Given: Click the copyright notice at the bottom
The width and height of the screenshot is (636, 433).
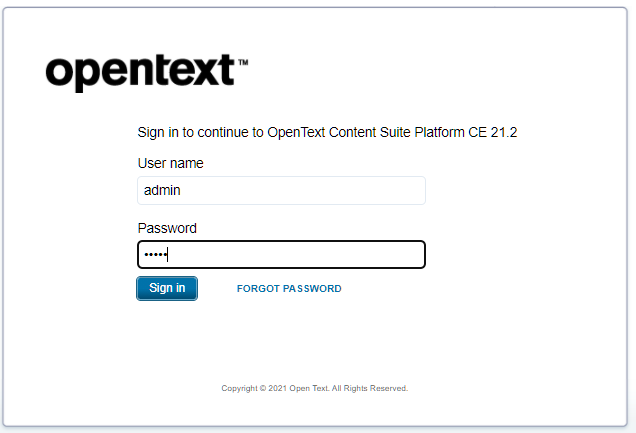Looking at the screenshot, I should 315,388.
